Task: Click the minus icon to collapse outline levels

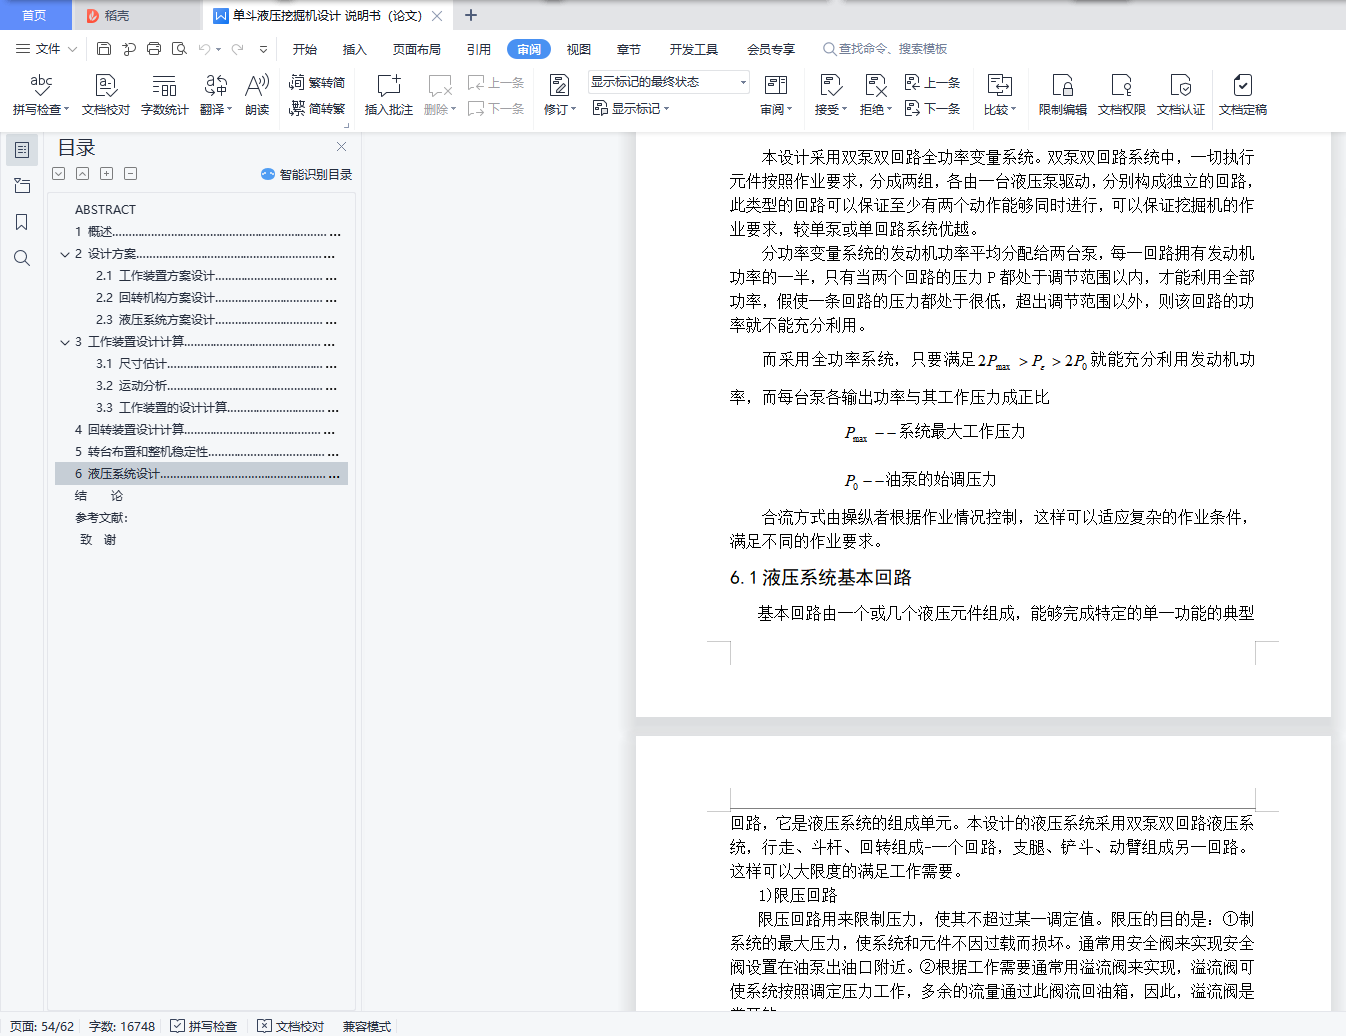Action: click(x=130, y=174)
